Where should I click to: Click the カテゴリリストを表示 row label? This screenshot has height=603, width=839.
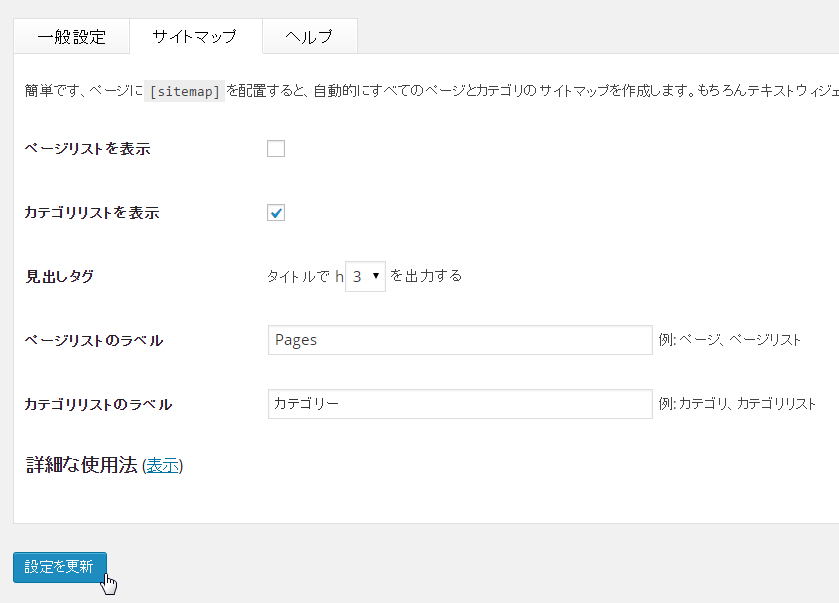coord(91,212)
